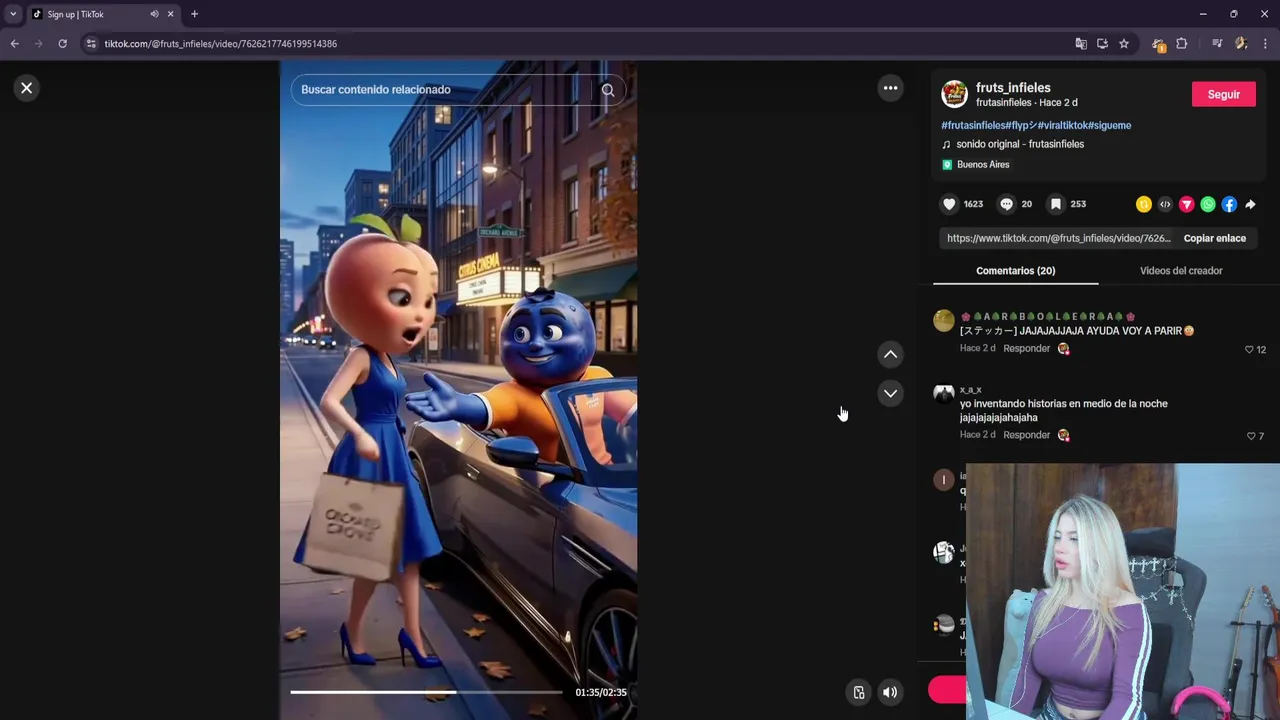
Task: Select the Sign up | TikTok tab
Action: click(103, 14)
